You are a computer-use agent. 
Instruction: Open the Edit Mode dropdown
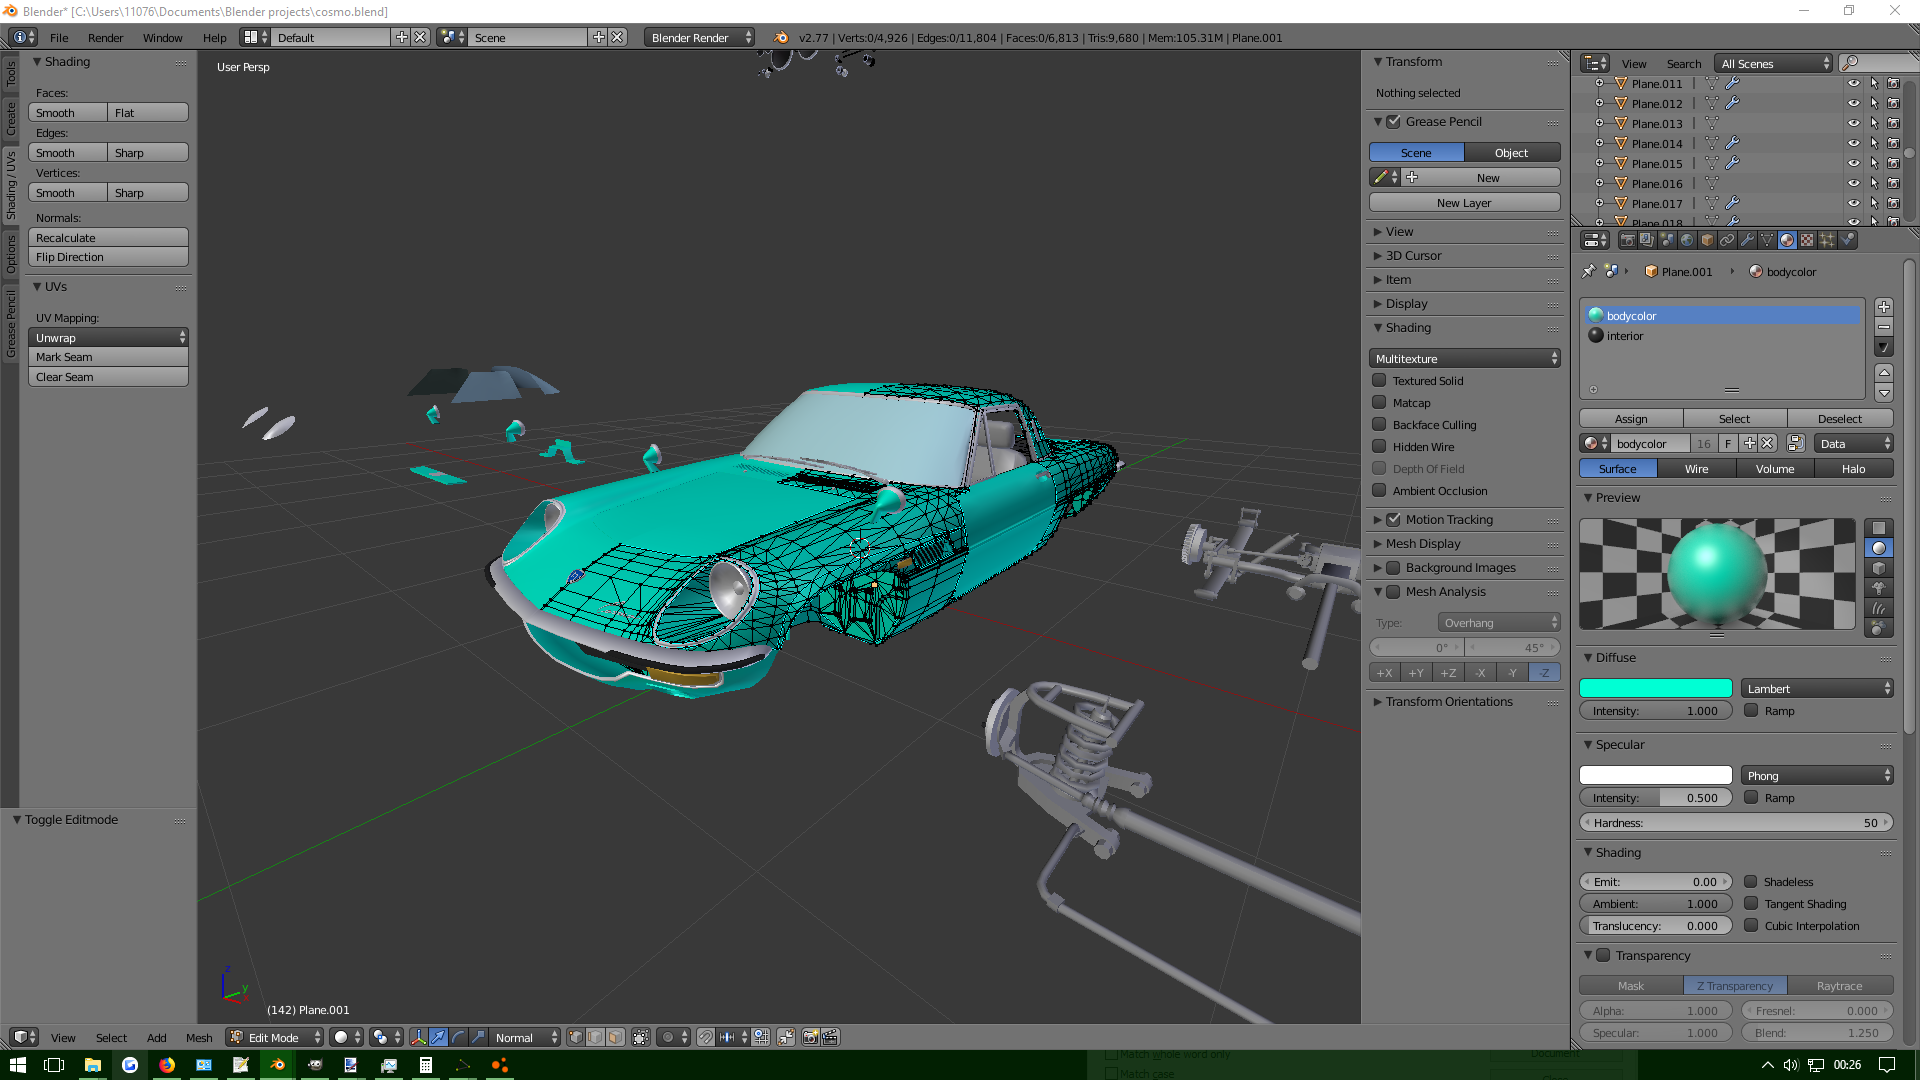tap(275, 1038)
